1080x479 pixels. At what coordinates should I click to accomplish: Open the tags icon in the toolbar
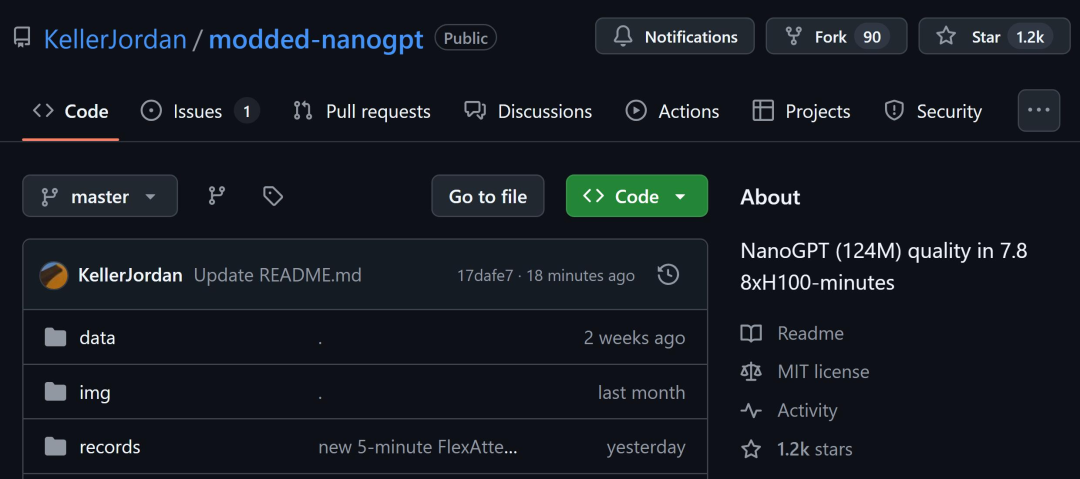tap(272, 196)
